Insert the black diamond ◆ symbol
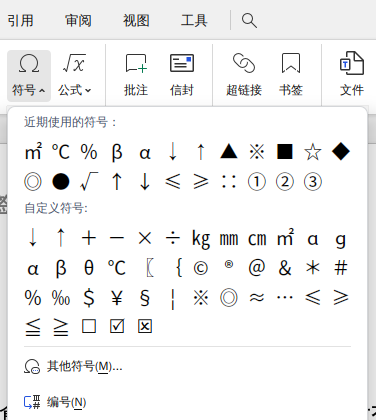Viewport: 376px width, 420px height. [x=341, y=152]
